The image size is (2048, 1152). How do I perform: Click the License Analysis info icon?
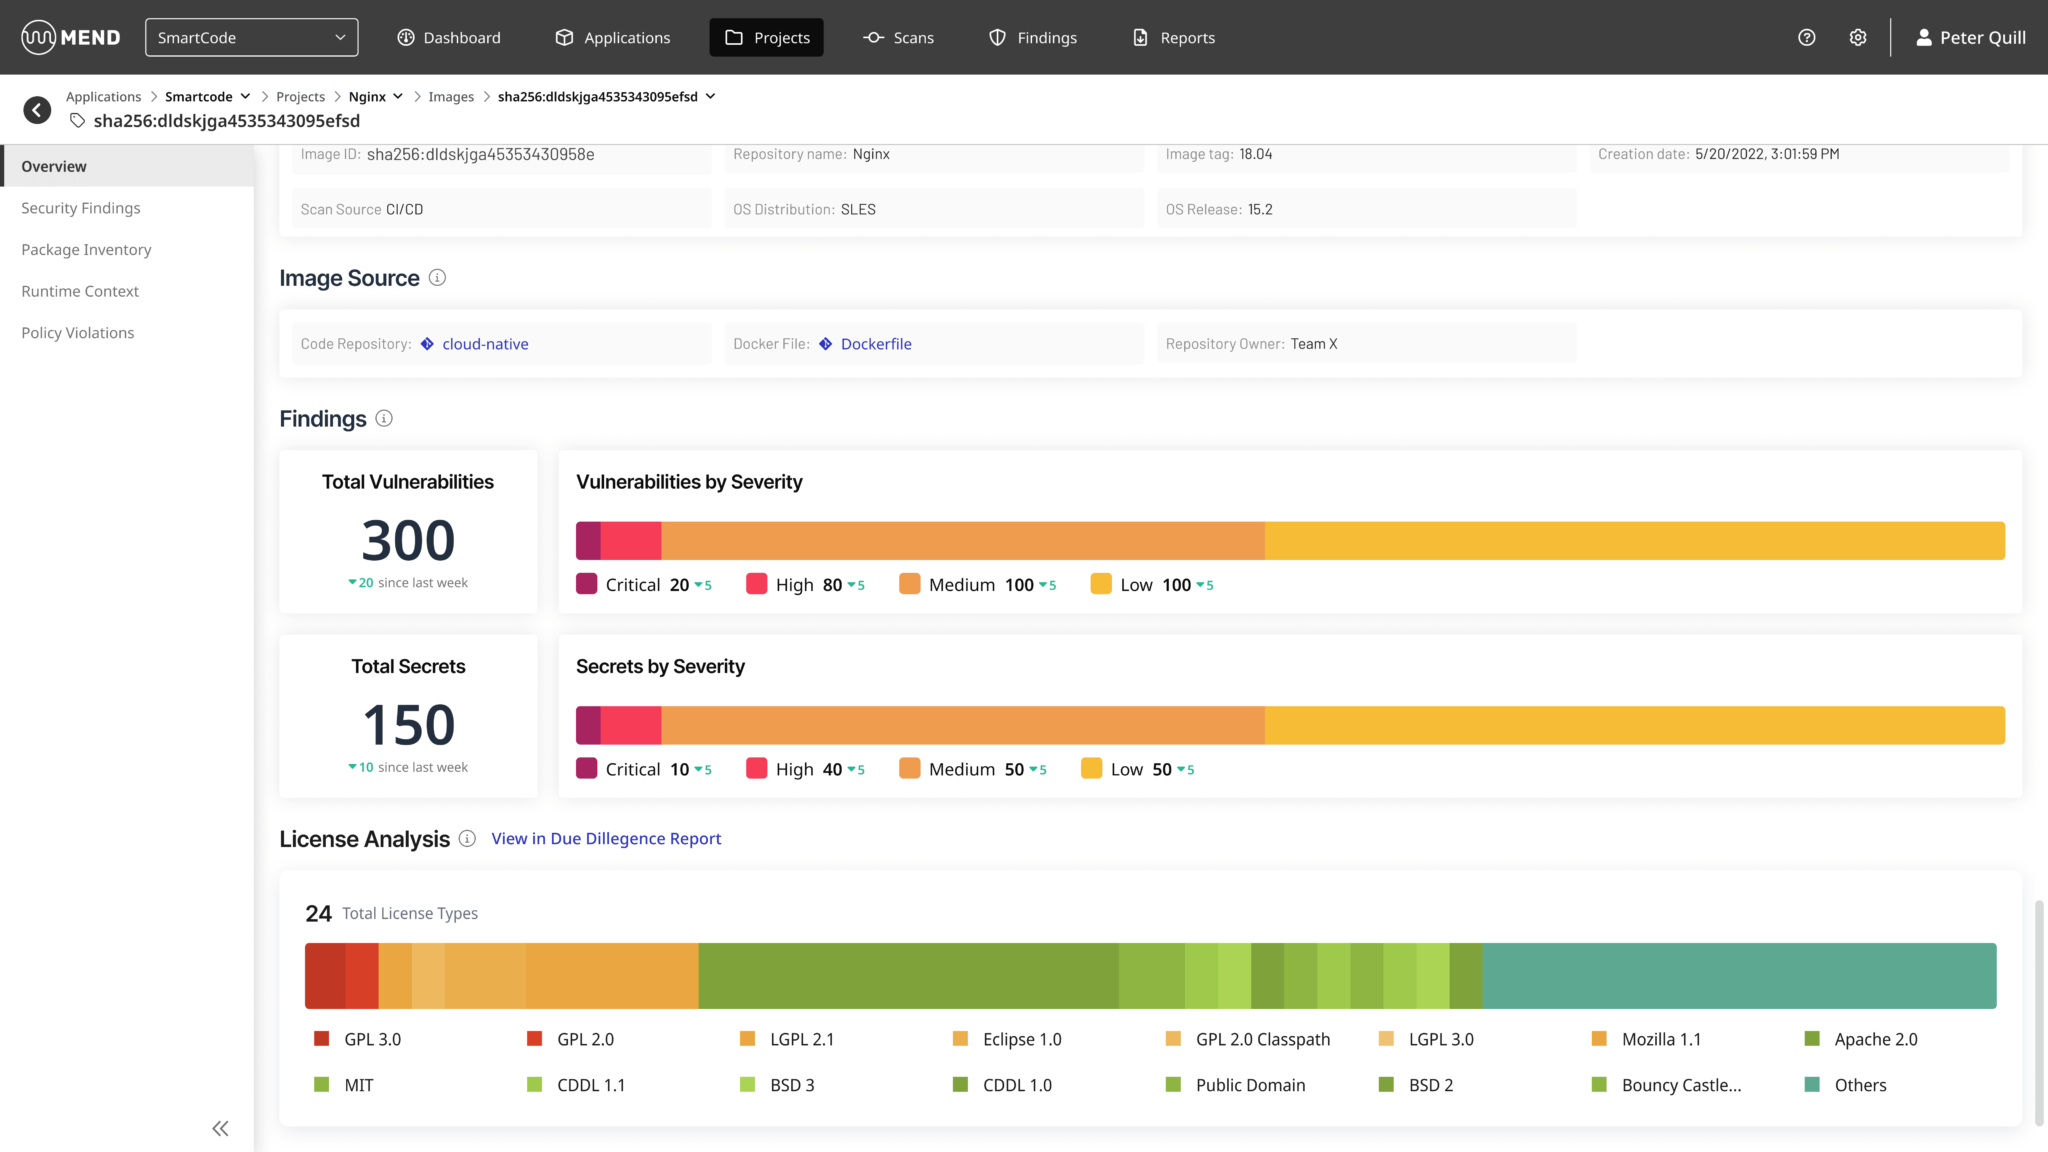(x=467, y=839)
